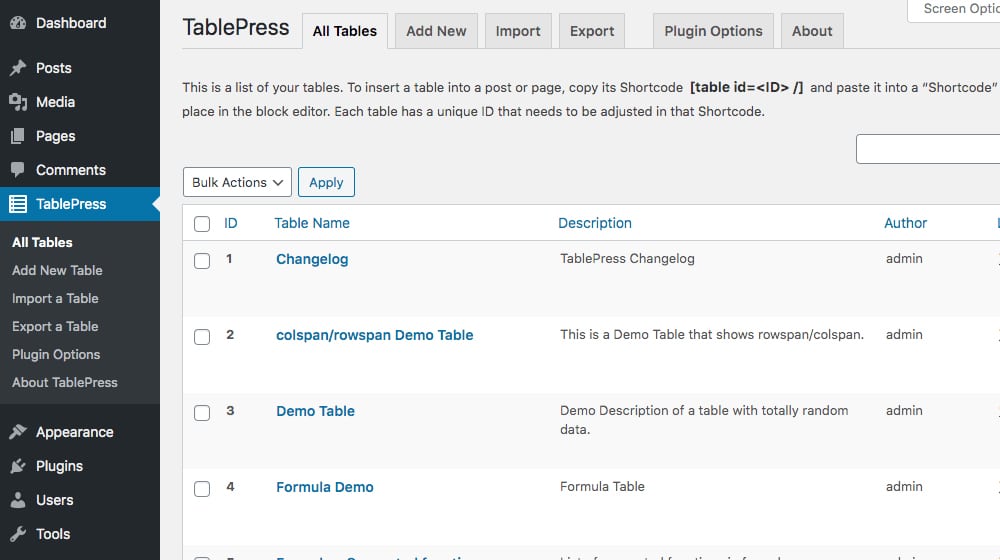
Task: Sort by Author column header
Action: [x=905, y=223]
